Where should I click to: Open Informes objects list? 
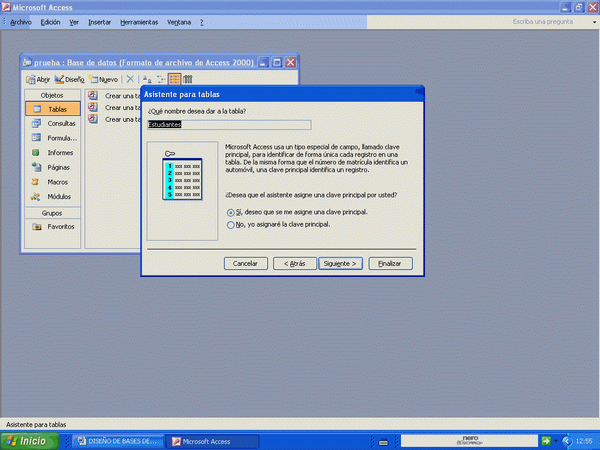(x=53, y=152)
